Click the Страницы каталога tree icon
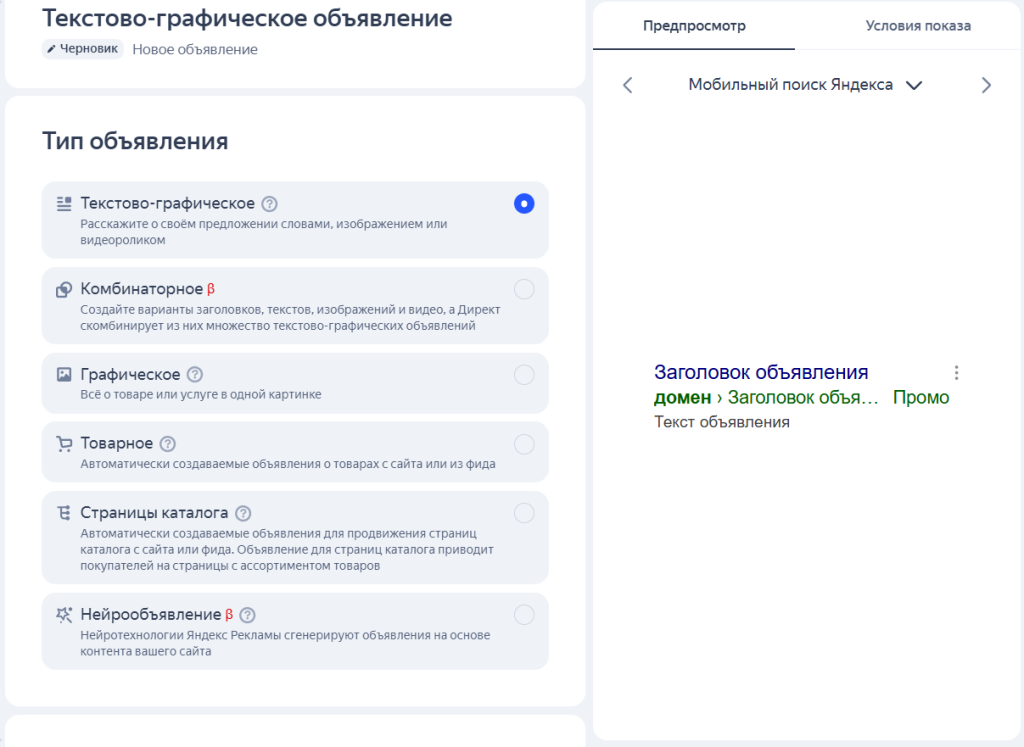The image size is (1024, 747). tap(64, 513)
